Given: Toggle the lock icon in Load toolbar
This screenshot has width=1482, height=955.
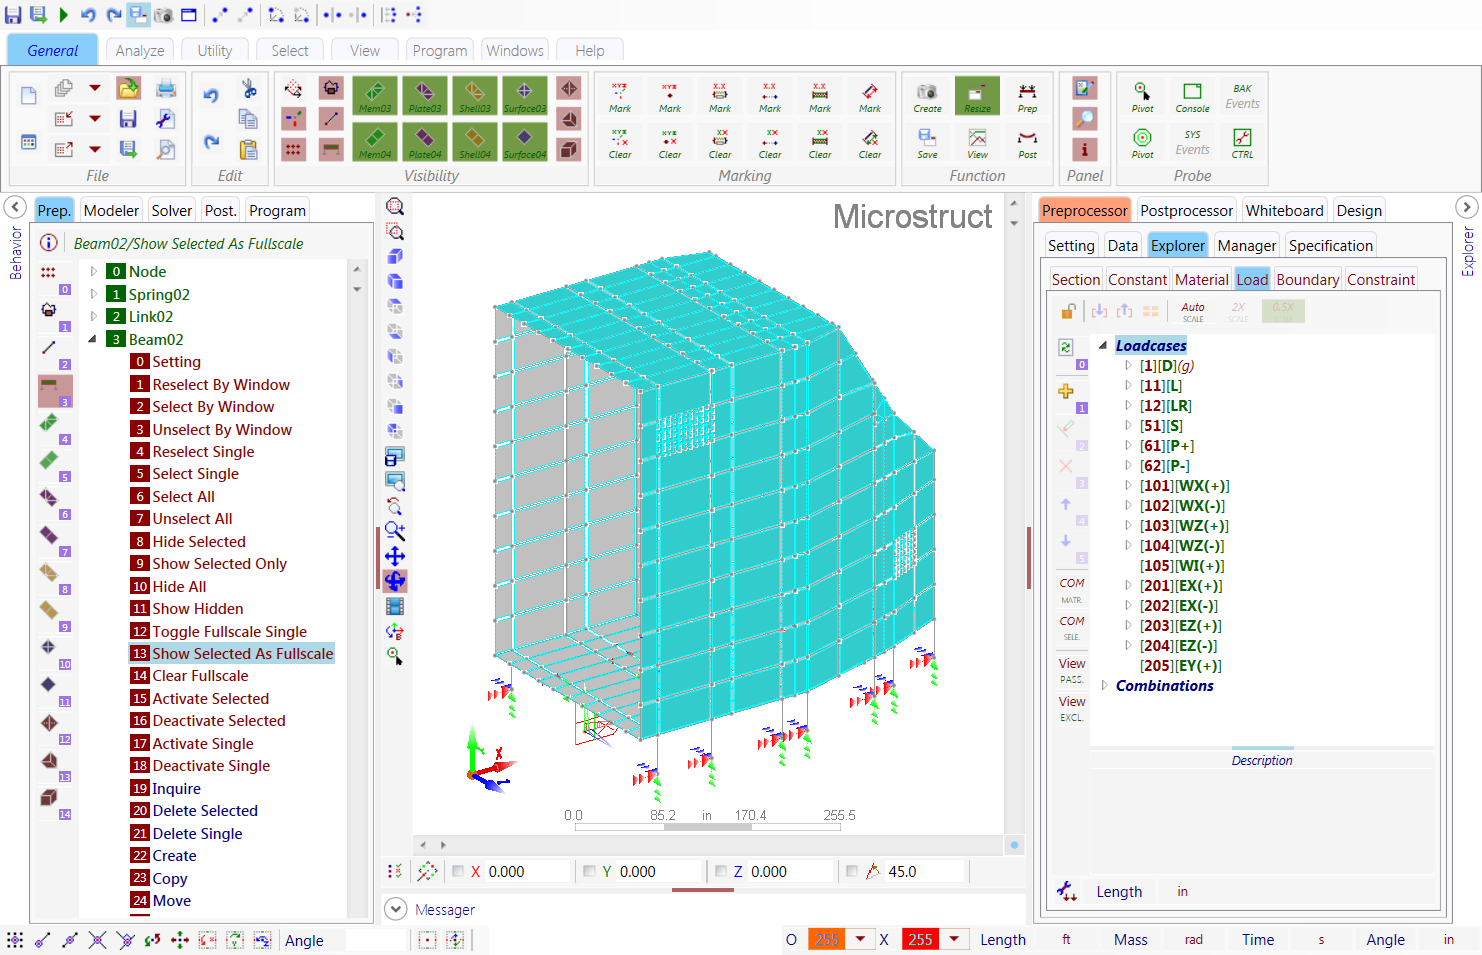Looking at the screenshot, I should [1068, 311].
